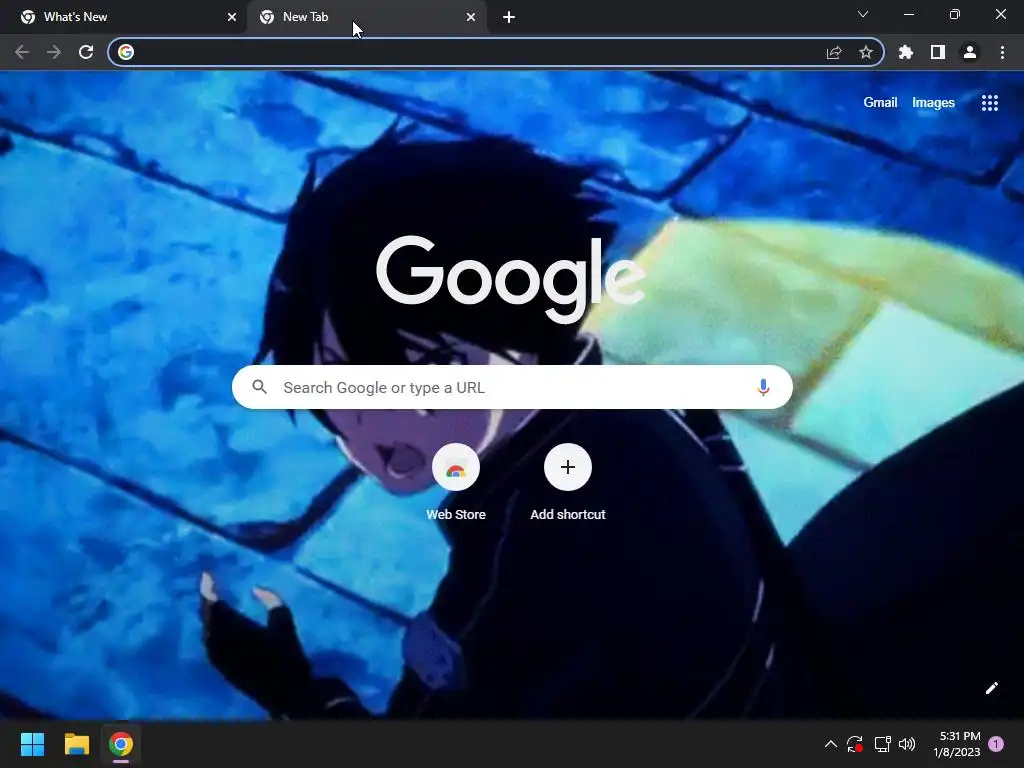Open Gmail link
The width and height of the screenshot is (1024, 768).
point(880,103)
